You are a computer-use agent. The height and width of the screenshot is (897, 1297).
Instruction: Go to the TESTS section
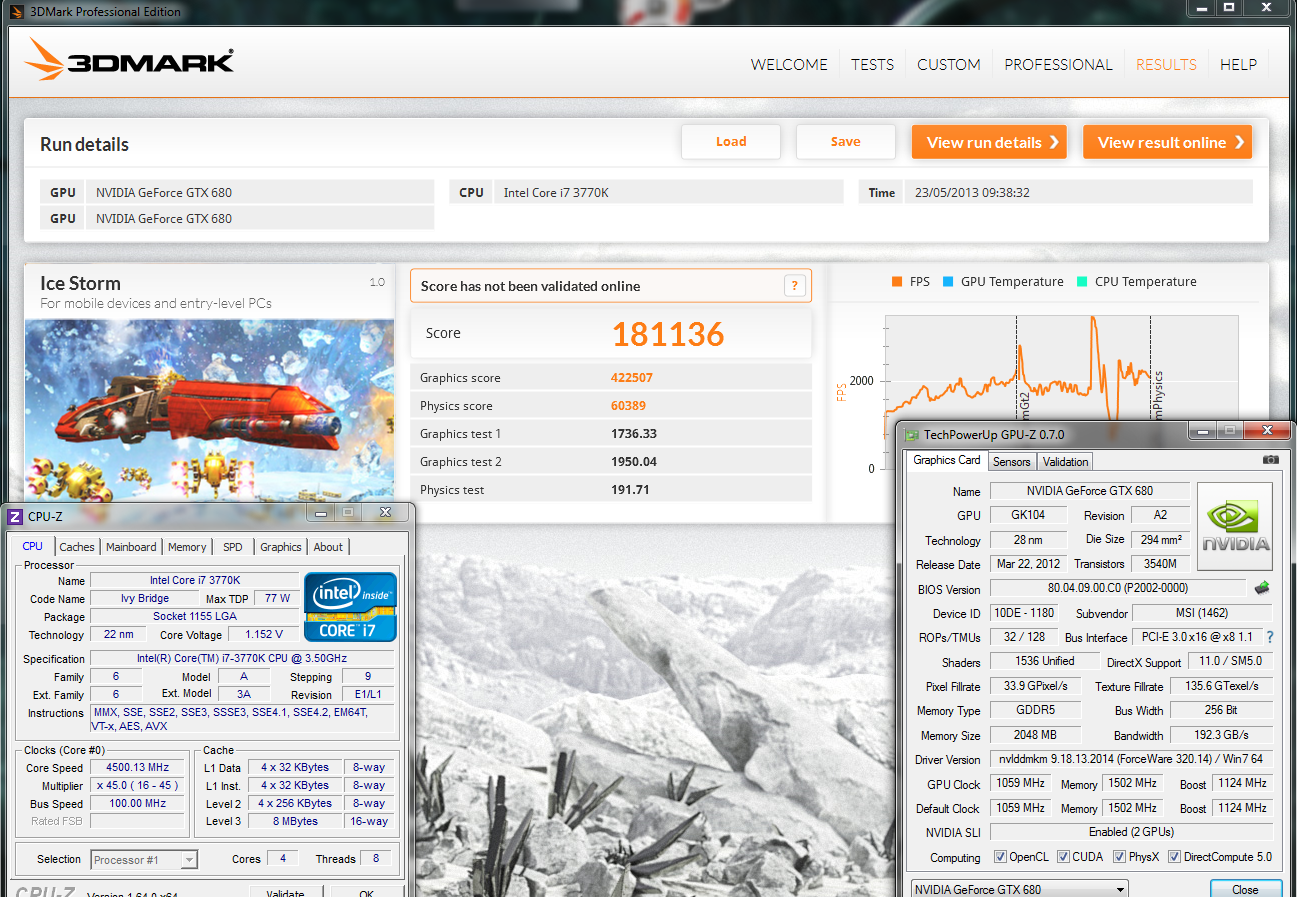872,64
